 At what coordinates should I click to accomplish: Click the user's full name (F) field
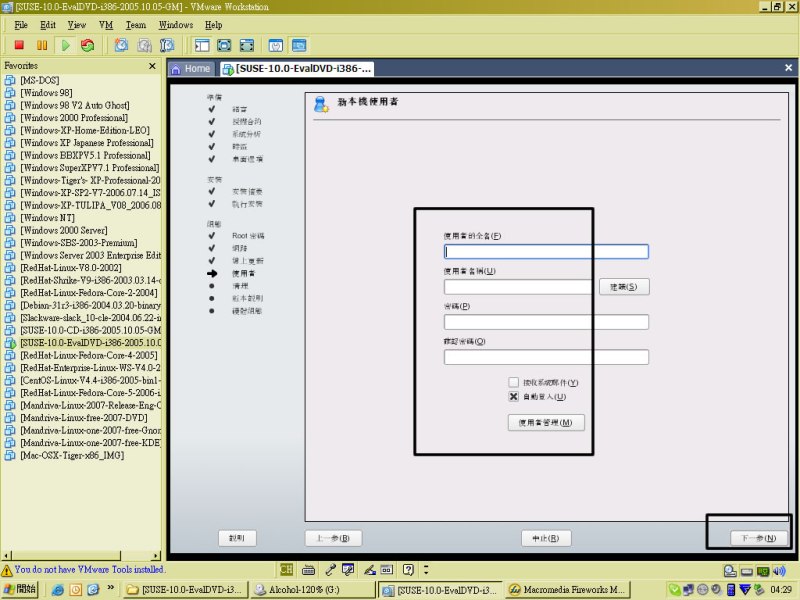pyautogui.click(x=546, y=252)
